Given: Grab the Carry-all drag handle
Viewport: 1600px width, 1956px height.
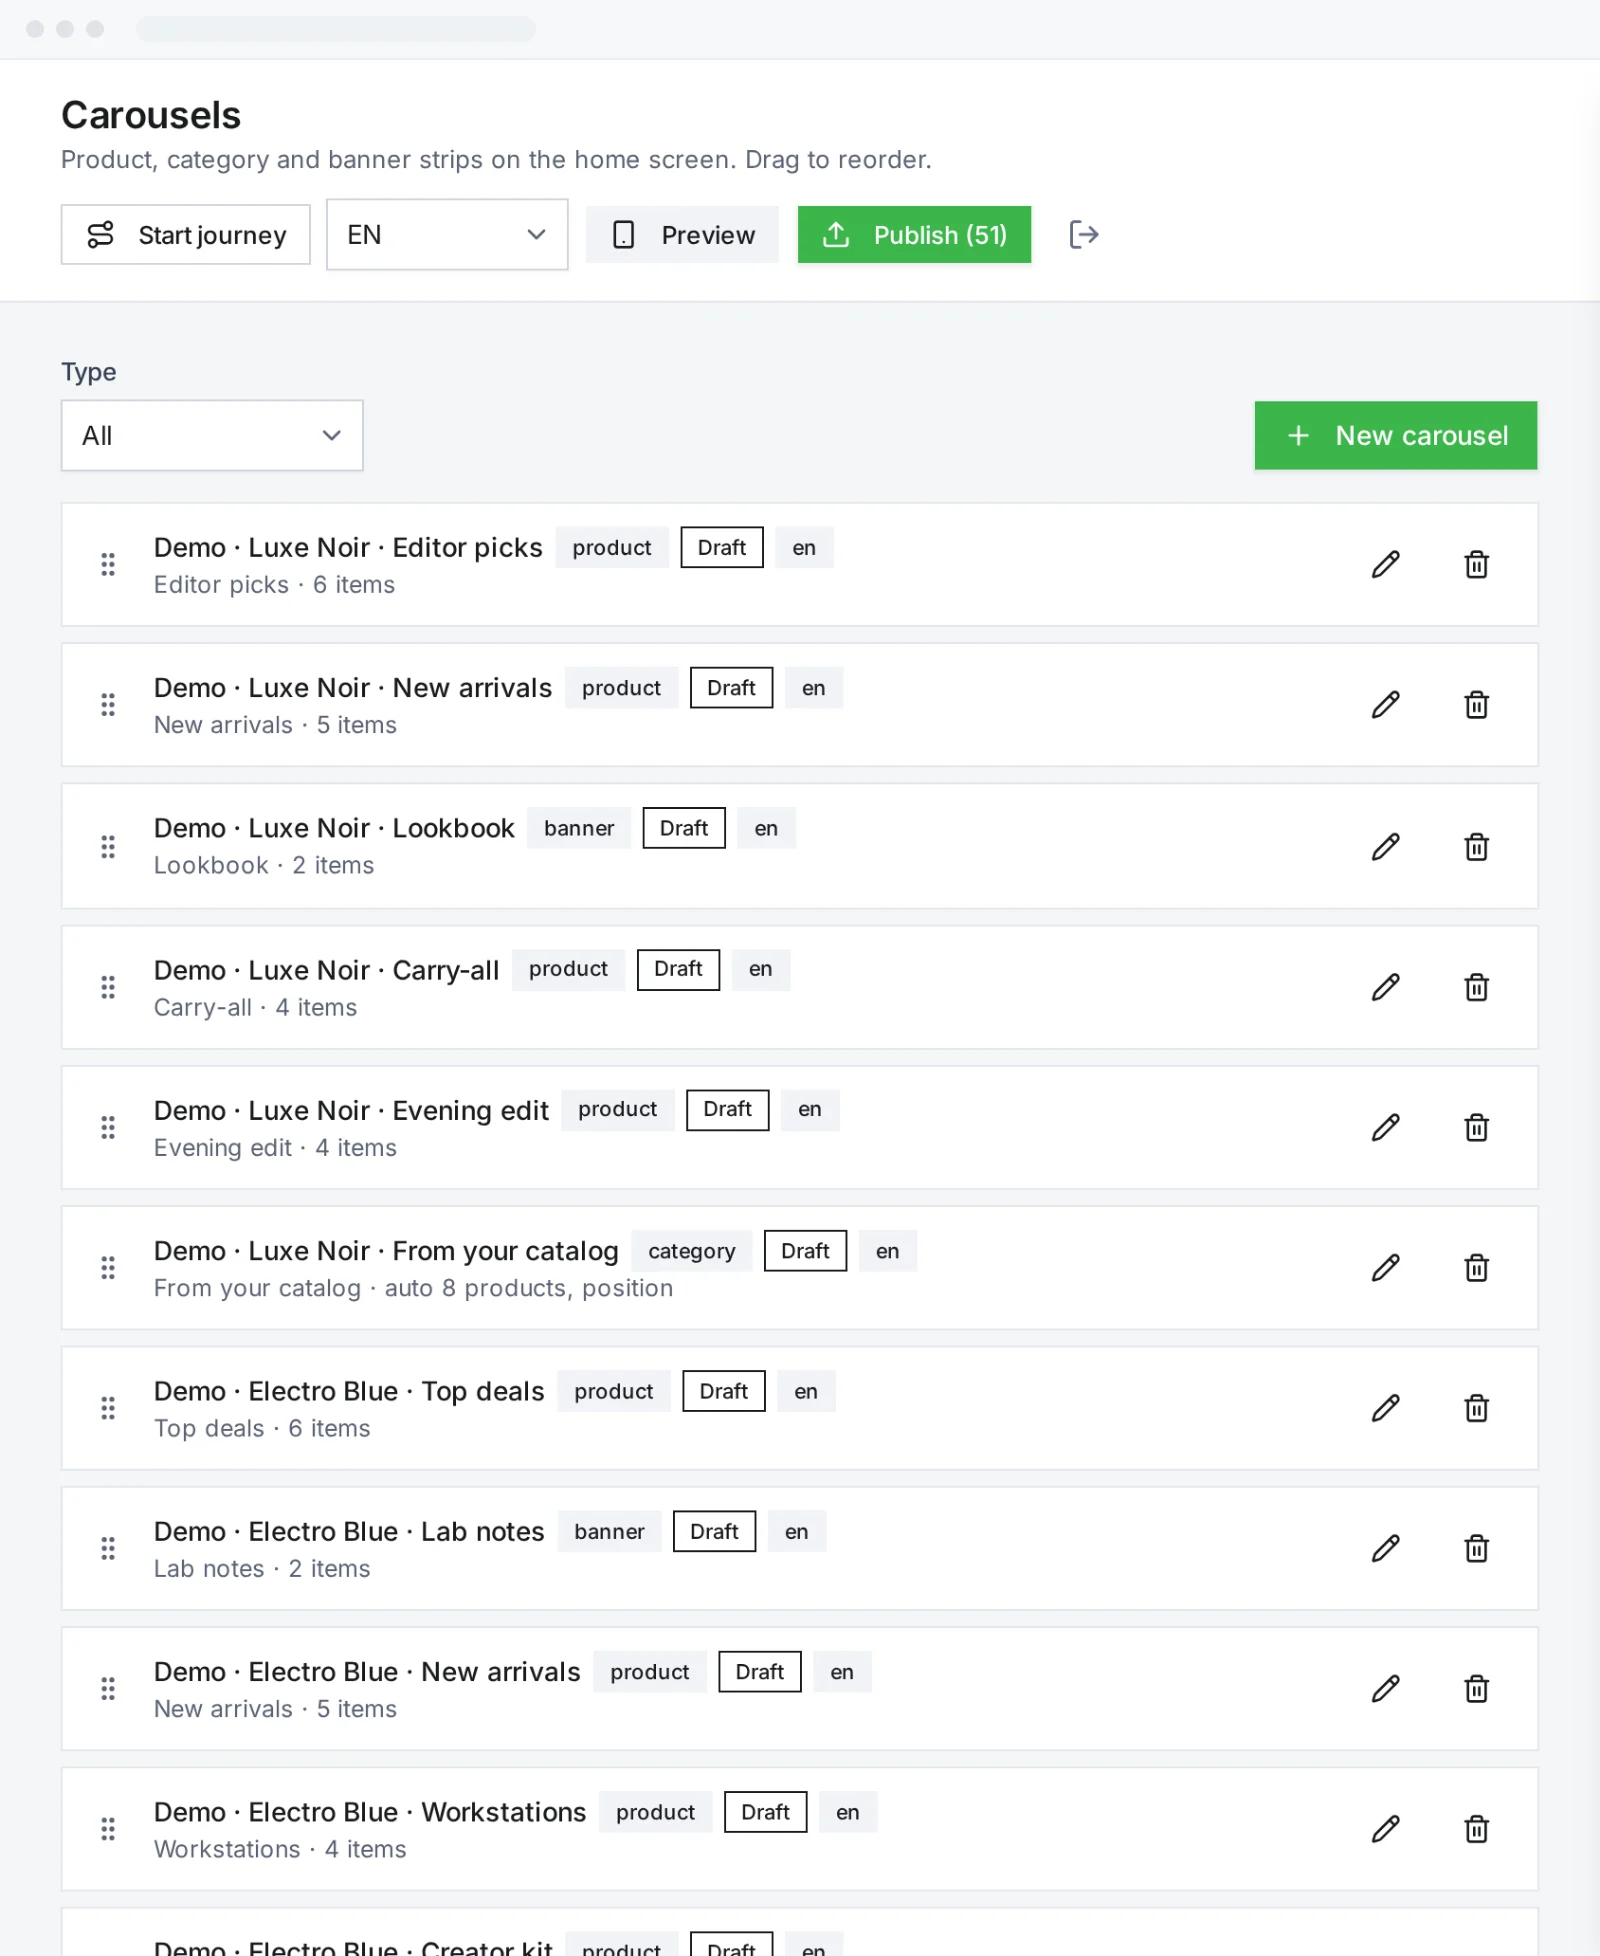Looking at the screenshot, I should coord(108,988).
